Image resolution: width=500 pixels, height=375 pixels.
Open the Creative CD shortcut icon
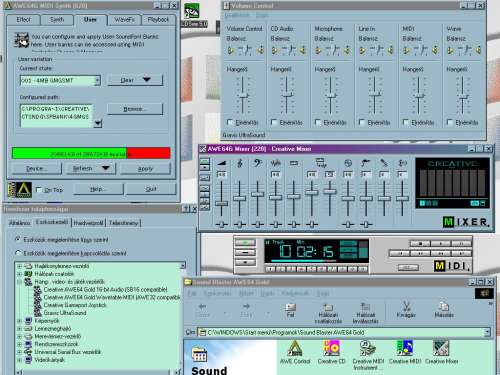point(331,348)
